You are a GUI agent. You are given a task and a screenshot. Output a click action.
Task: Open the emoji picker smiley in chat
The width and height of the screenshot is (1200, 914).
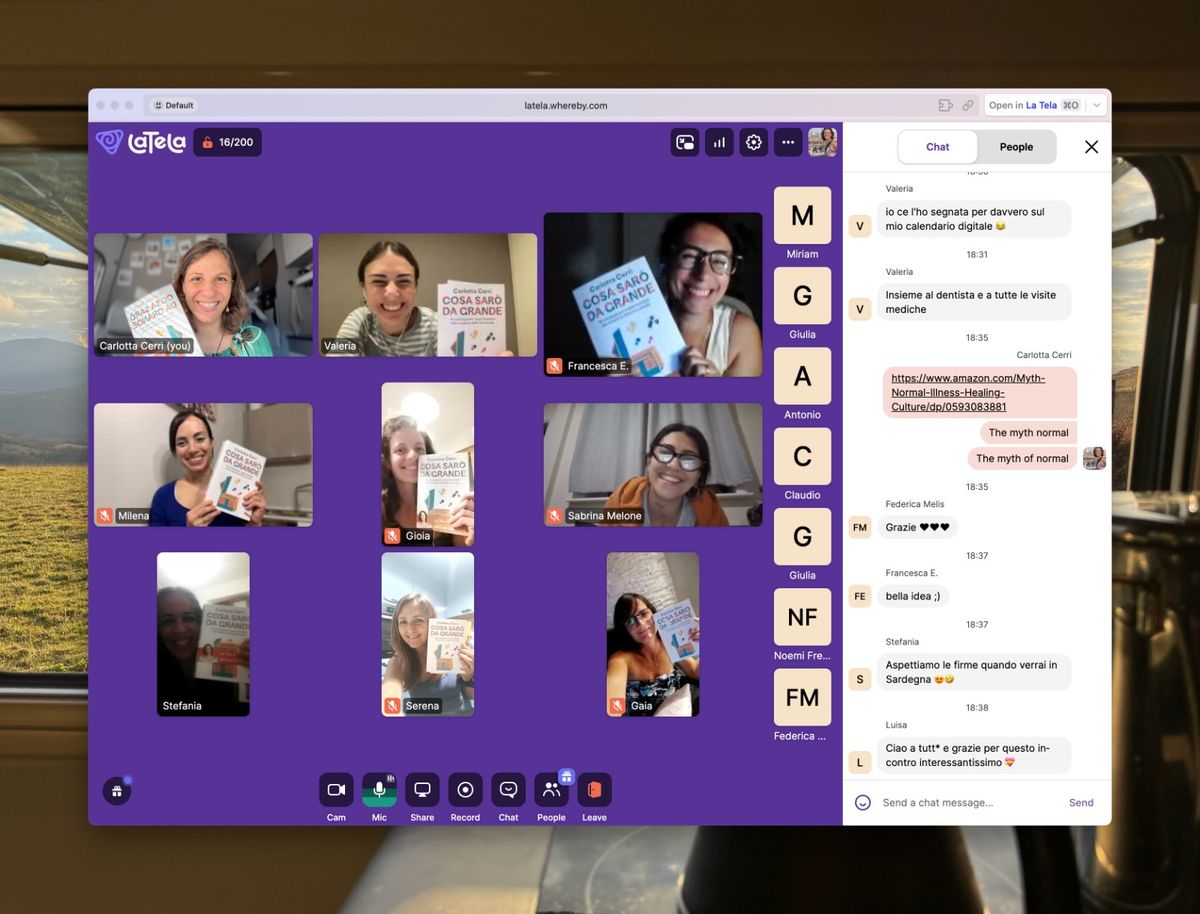pos(862,802)
